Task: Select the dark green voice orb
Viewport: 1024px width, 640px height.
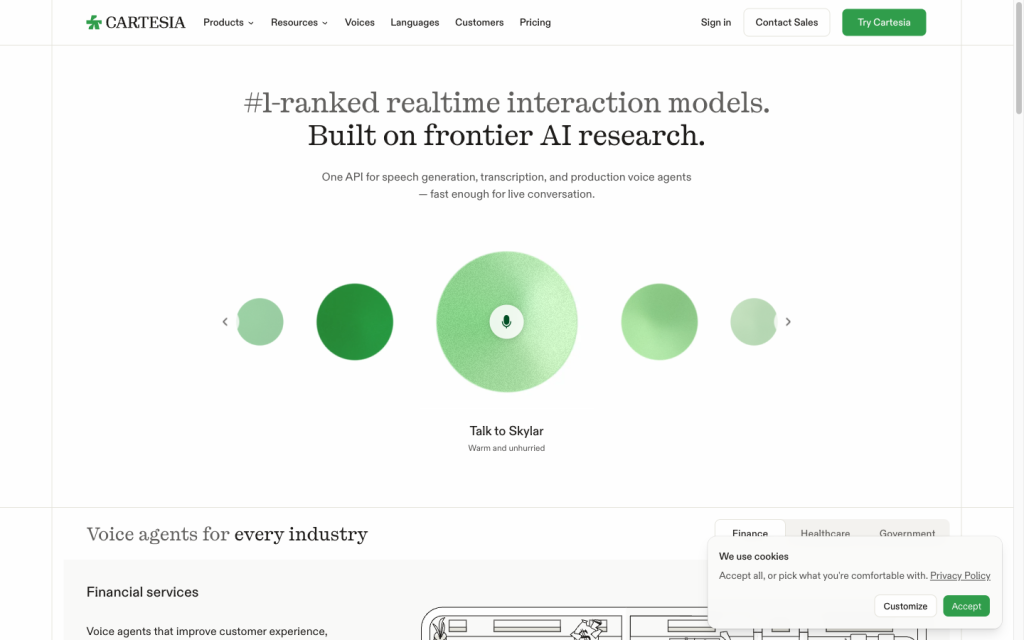Action: 355,321
